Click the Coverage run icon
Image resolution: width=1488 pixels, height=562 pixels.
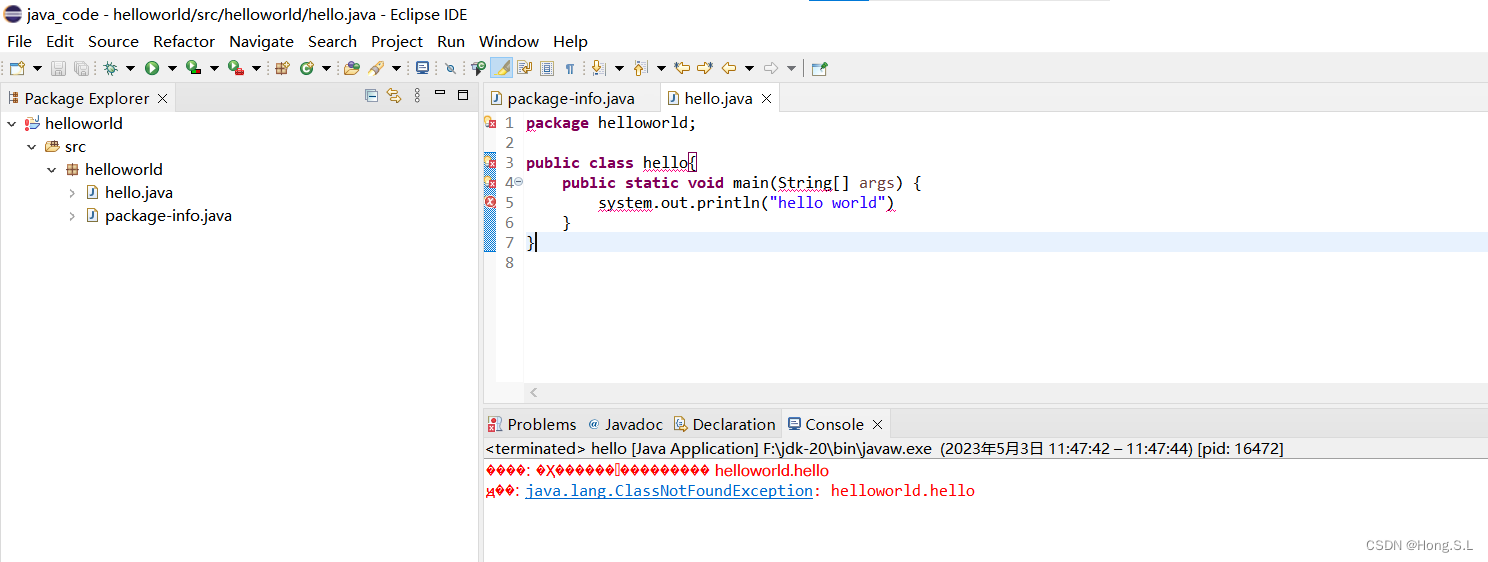point(193,68)
